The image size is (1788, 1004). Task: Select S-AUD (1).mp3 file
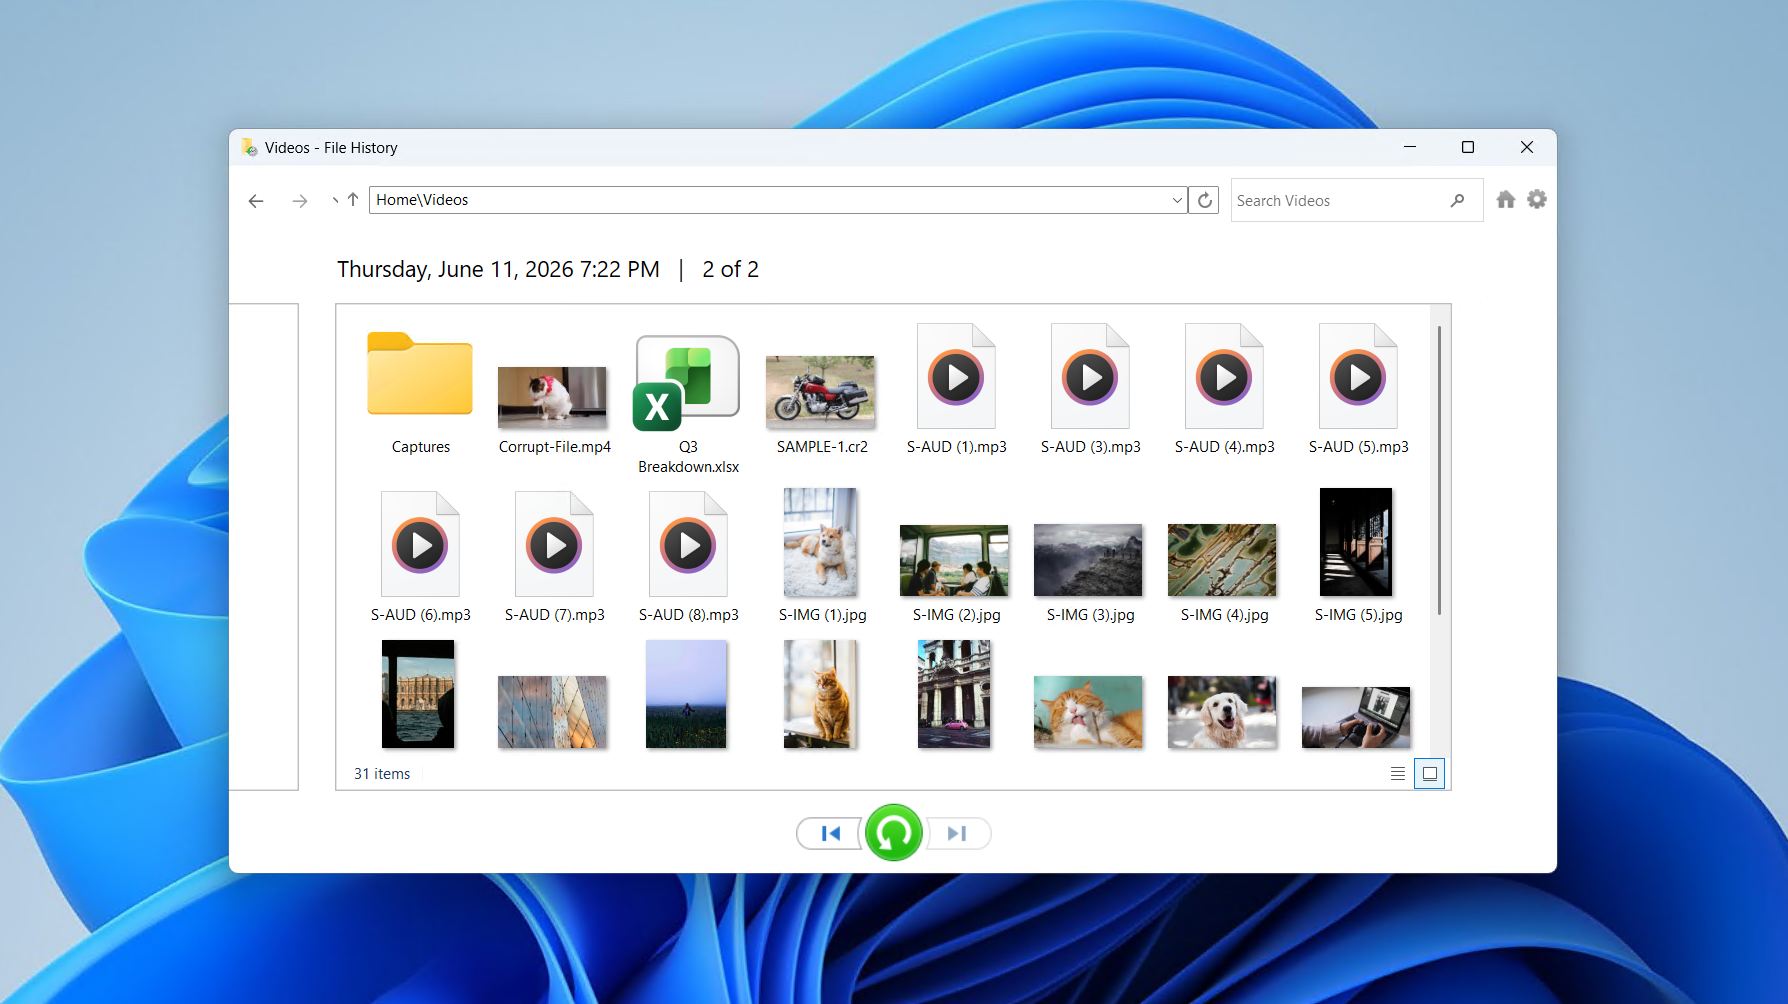coord(956,389)
